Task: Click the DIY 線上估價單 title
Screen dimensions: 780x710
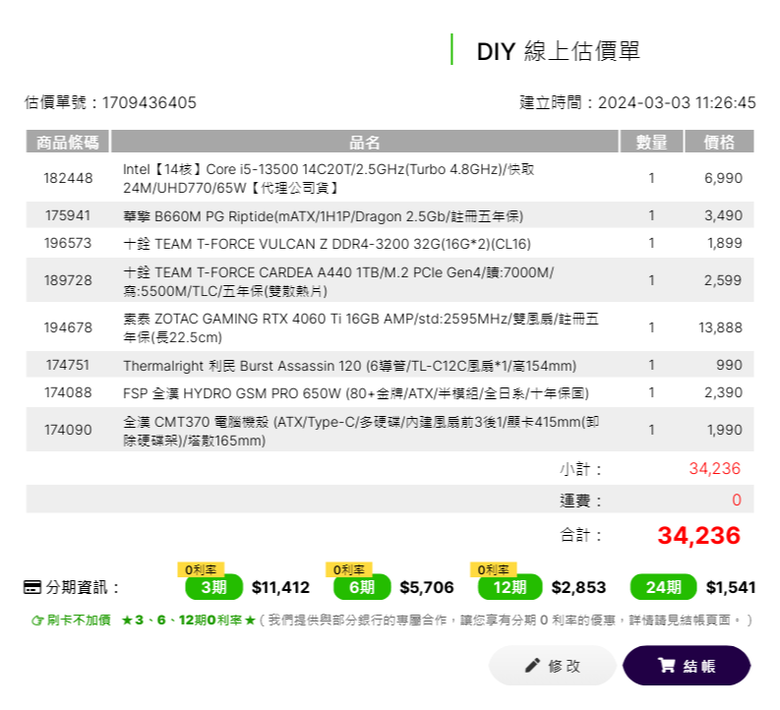Action: point(558,51)
